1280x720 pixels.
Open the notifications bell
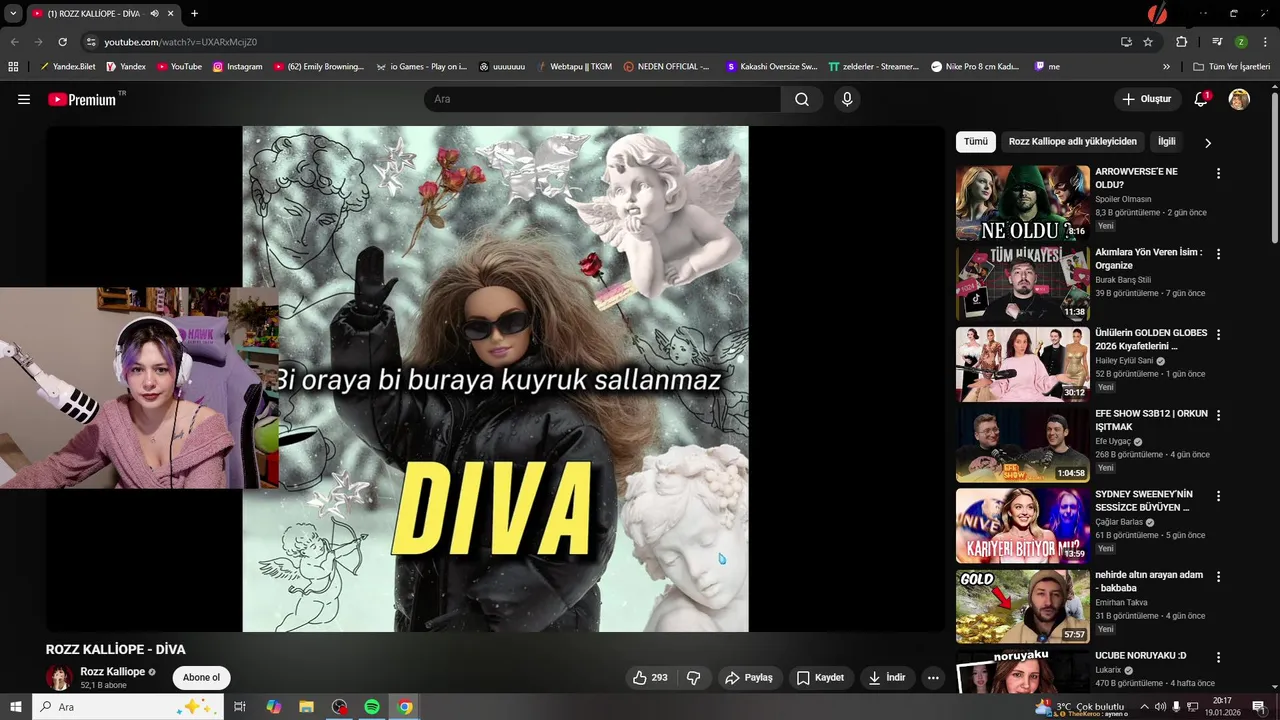[x=1201, y=99]
